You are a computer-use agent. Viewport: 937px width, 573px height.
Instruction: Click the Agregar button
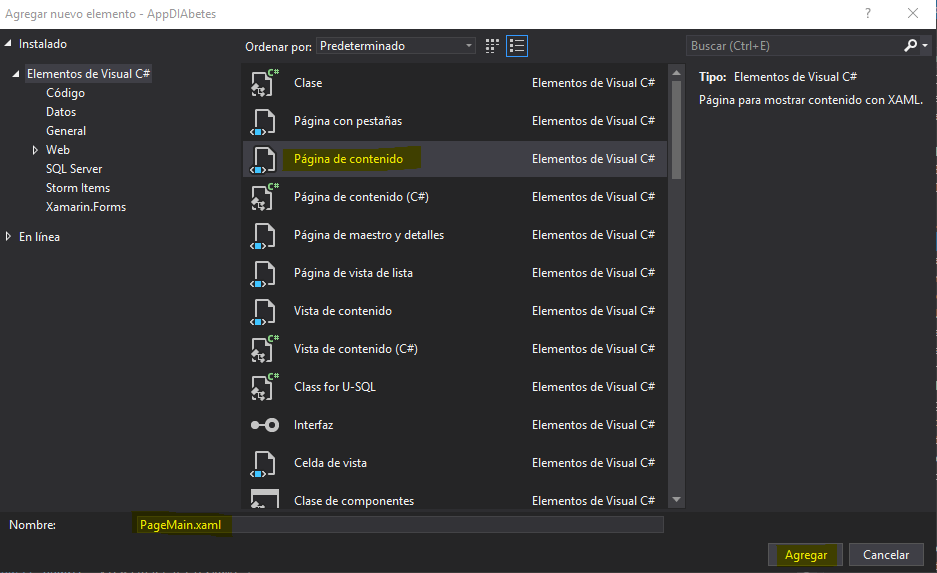click(x=806, y=555)
